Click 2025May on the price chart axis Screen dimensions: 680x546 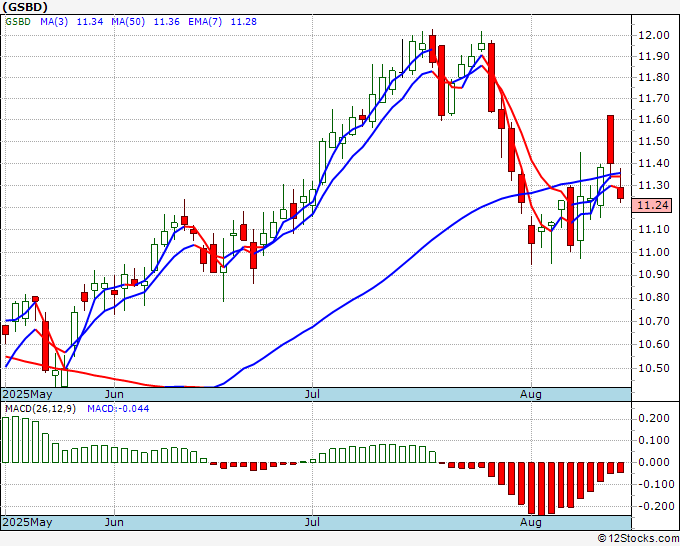pos(27,394)
